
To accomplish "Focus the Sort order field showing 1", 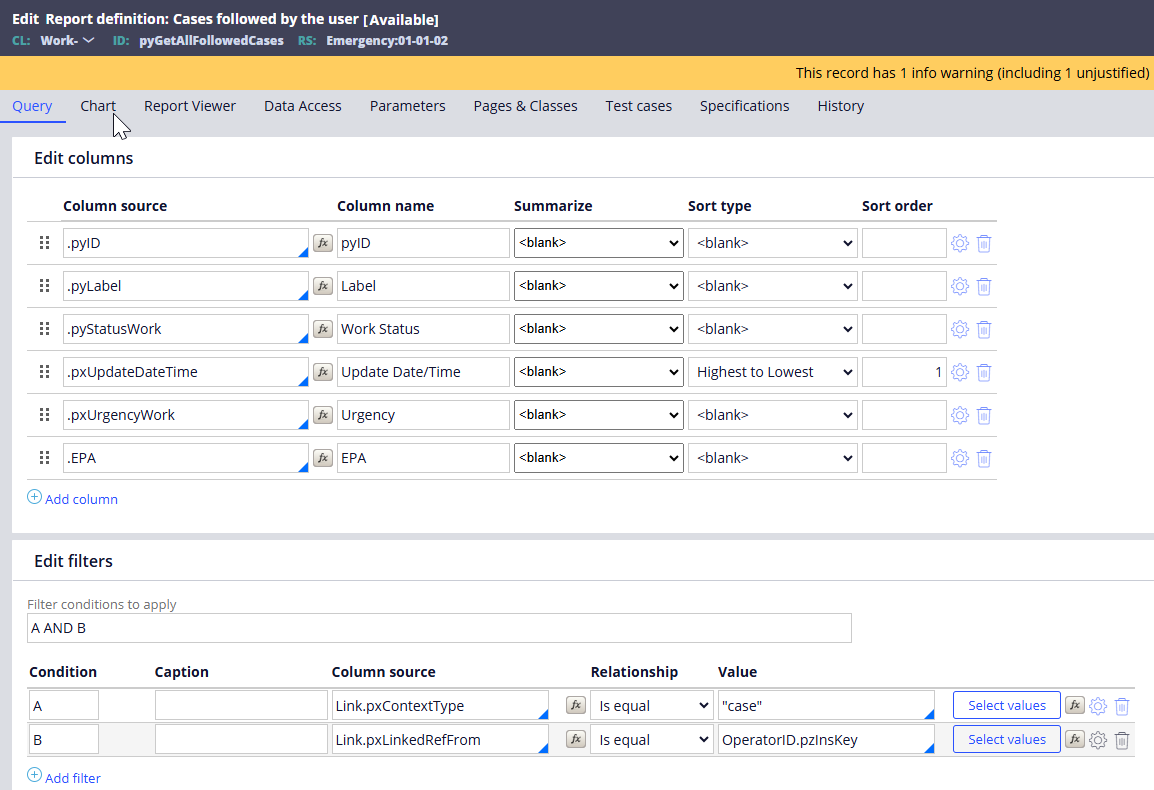I will pyautogui.click(x=904, y=372).
